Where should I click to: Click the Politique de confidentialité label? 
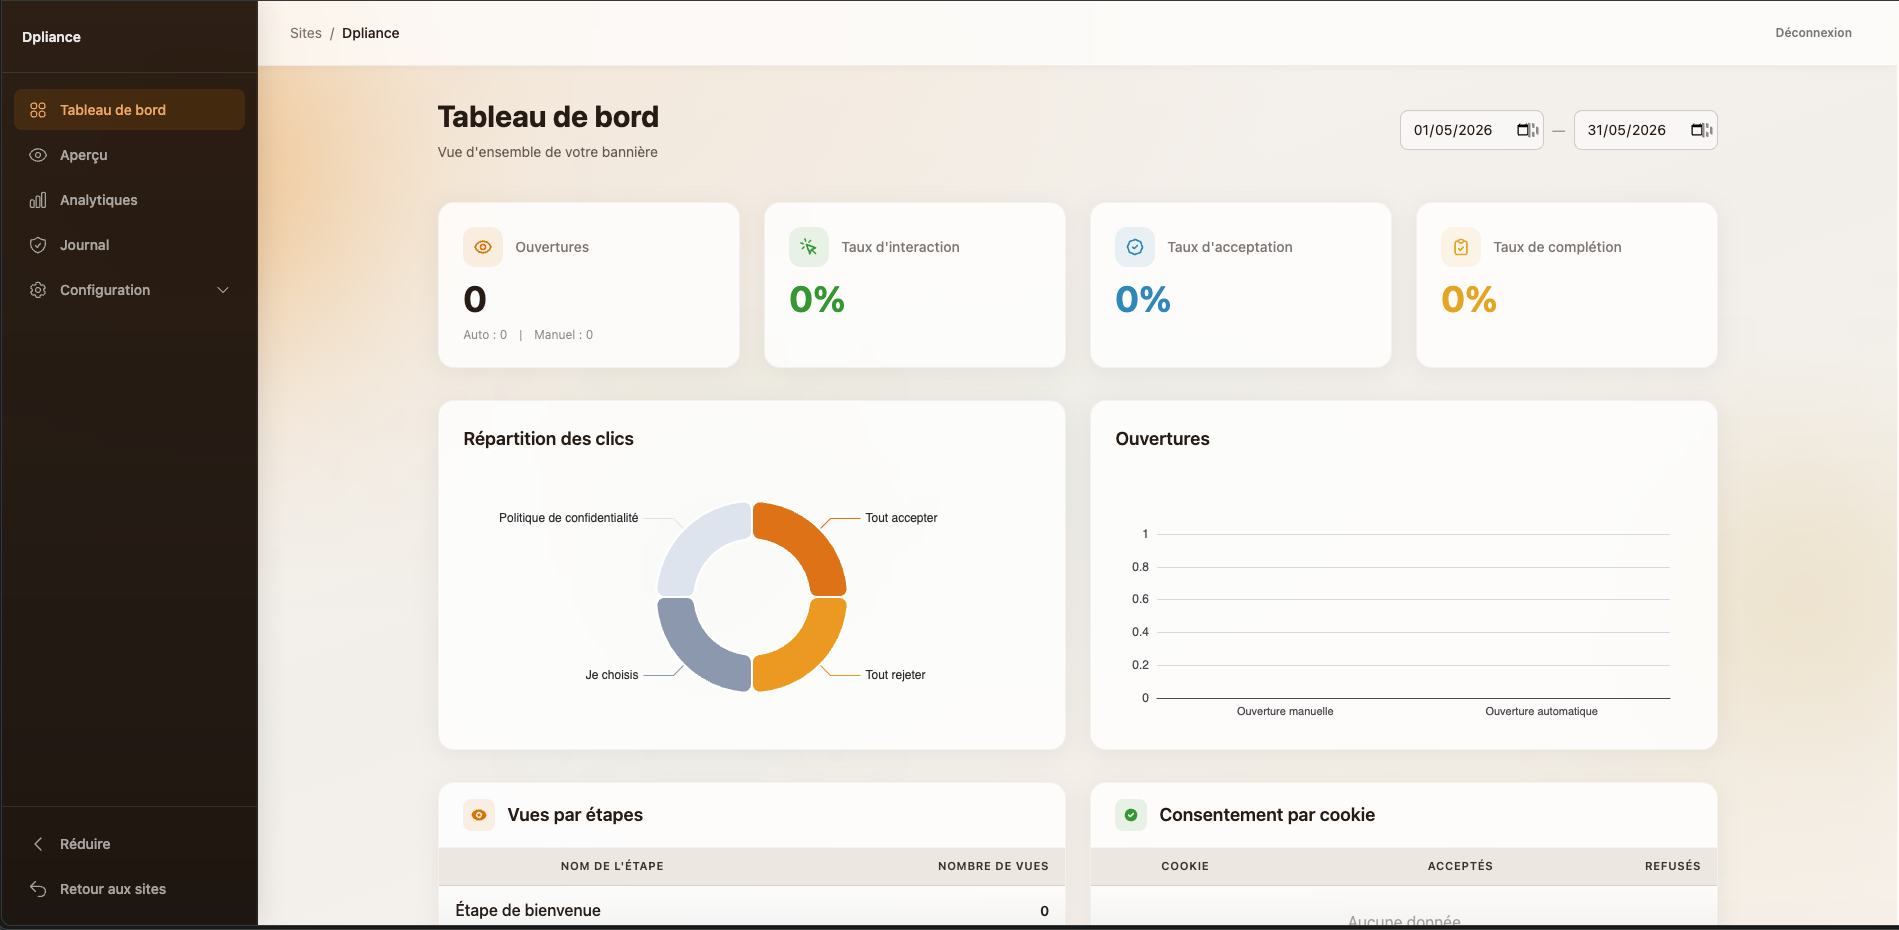(x=568, y=518)
